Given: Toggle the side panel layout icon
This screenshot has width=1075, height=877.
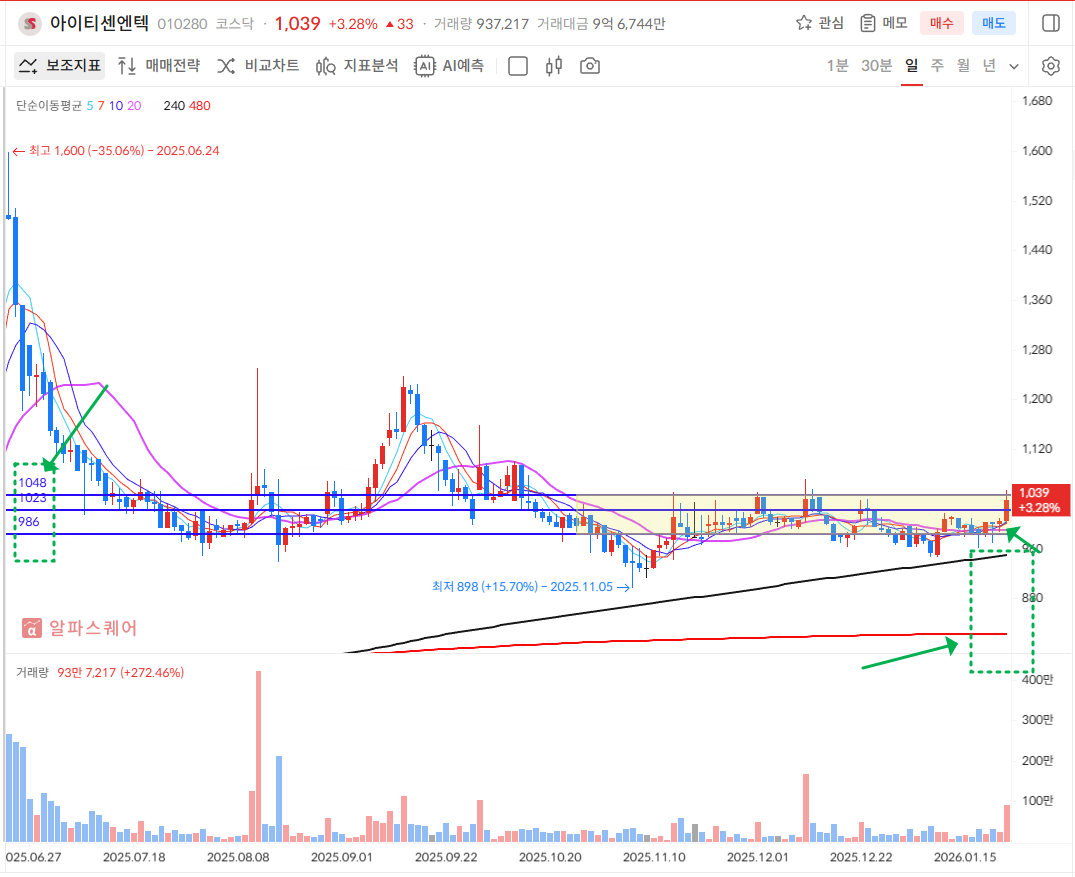Looking at the screenshot, I should [1050, 23].
